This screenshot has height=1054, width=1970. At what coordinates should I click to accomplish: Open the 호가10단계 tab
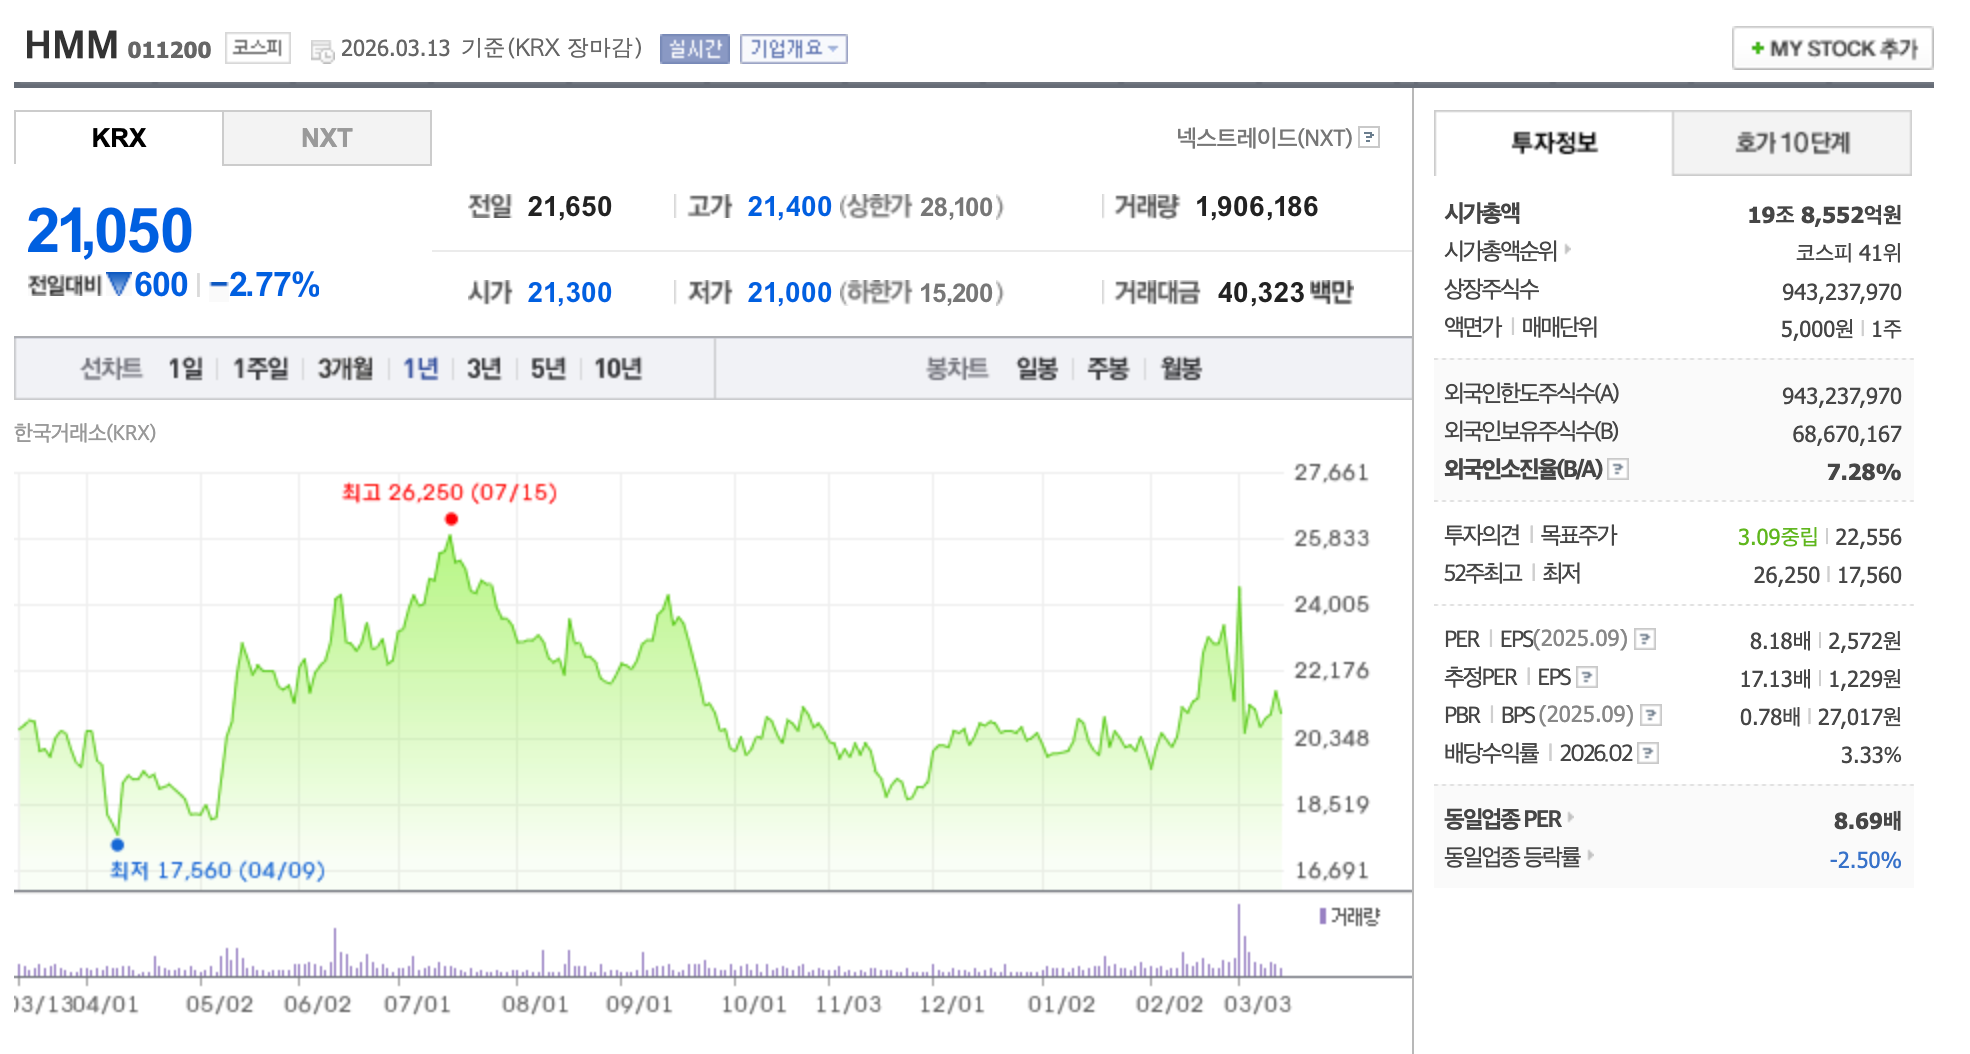[x=1792, y=143]
